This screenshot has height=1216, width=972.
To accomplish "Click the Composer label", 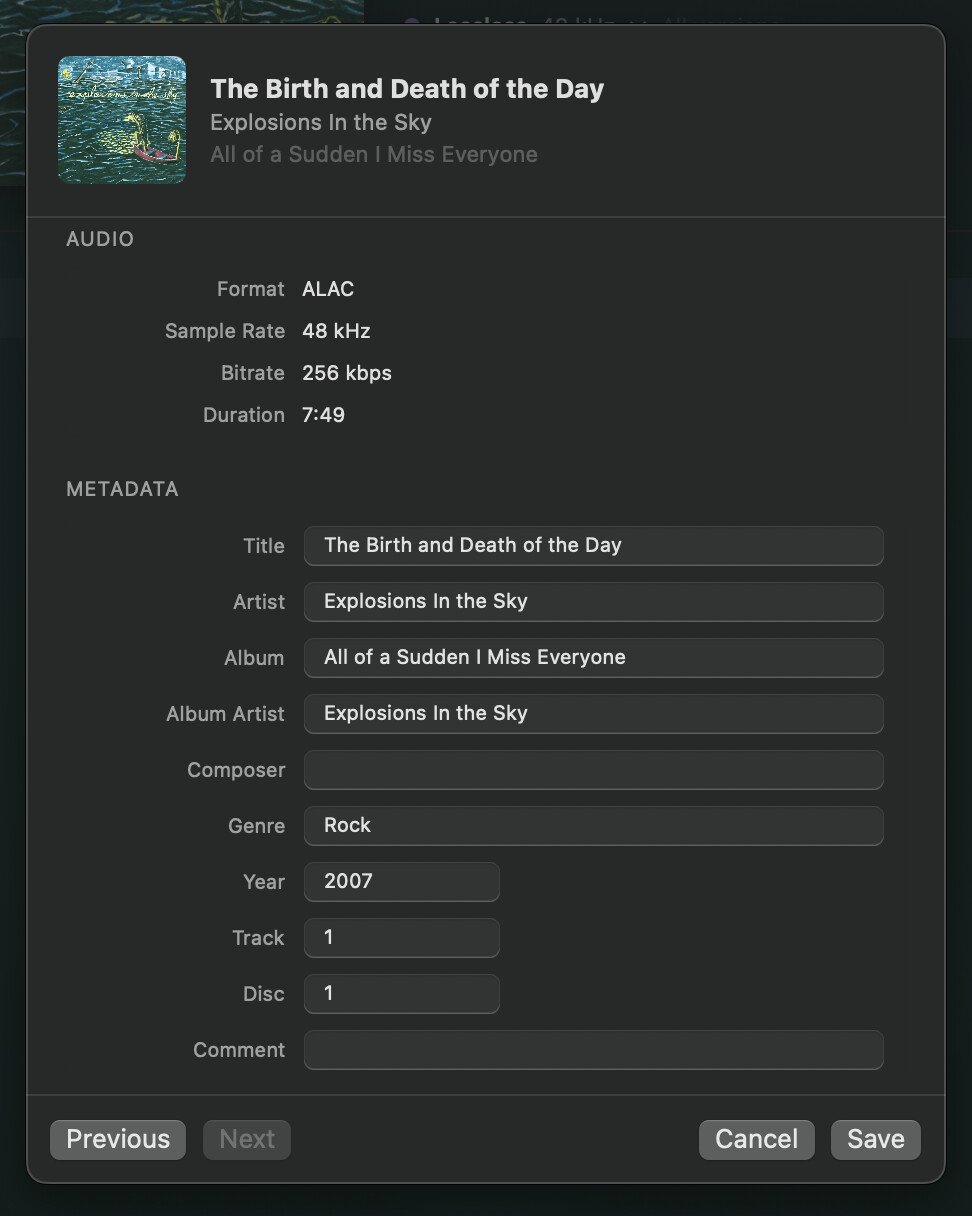I will point(236,770).
